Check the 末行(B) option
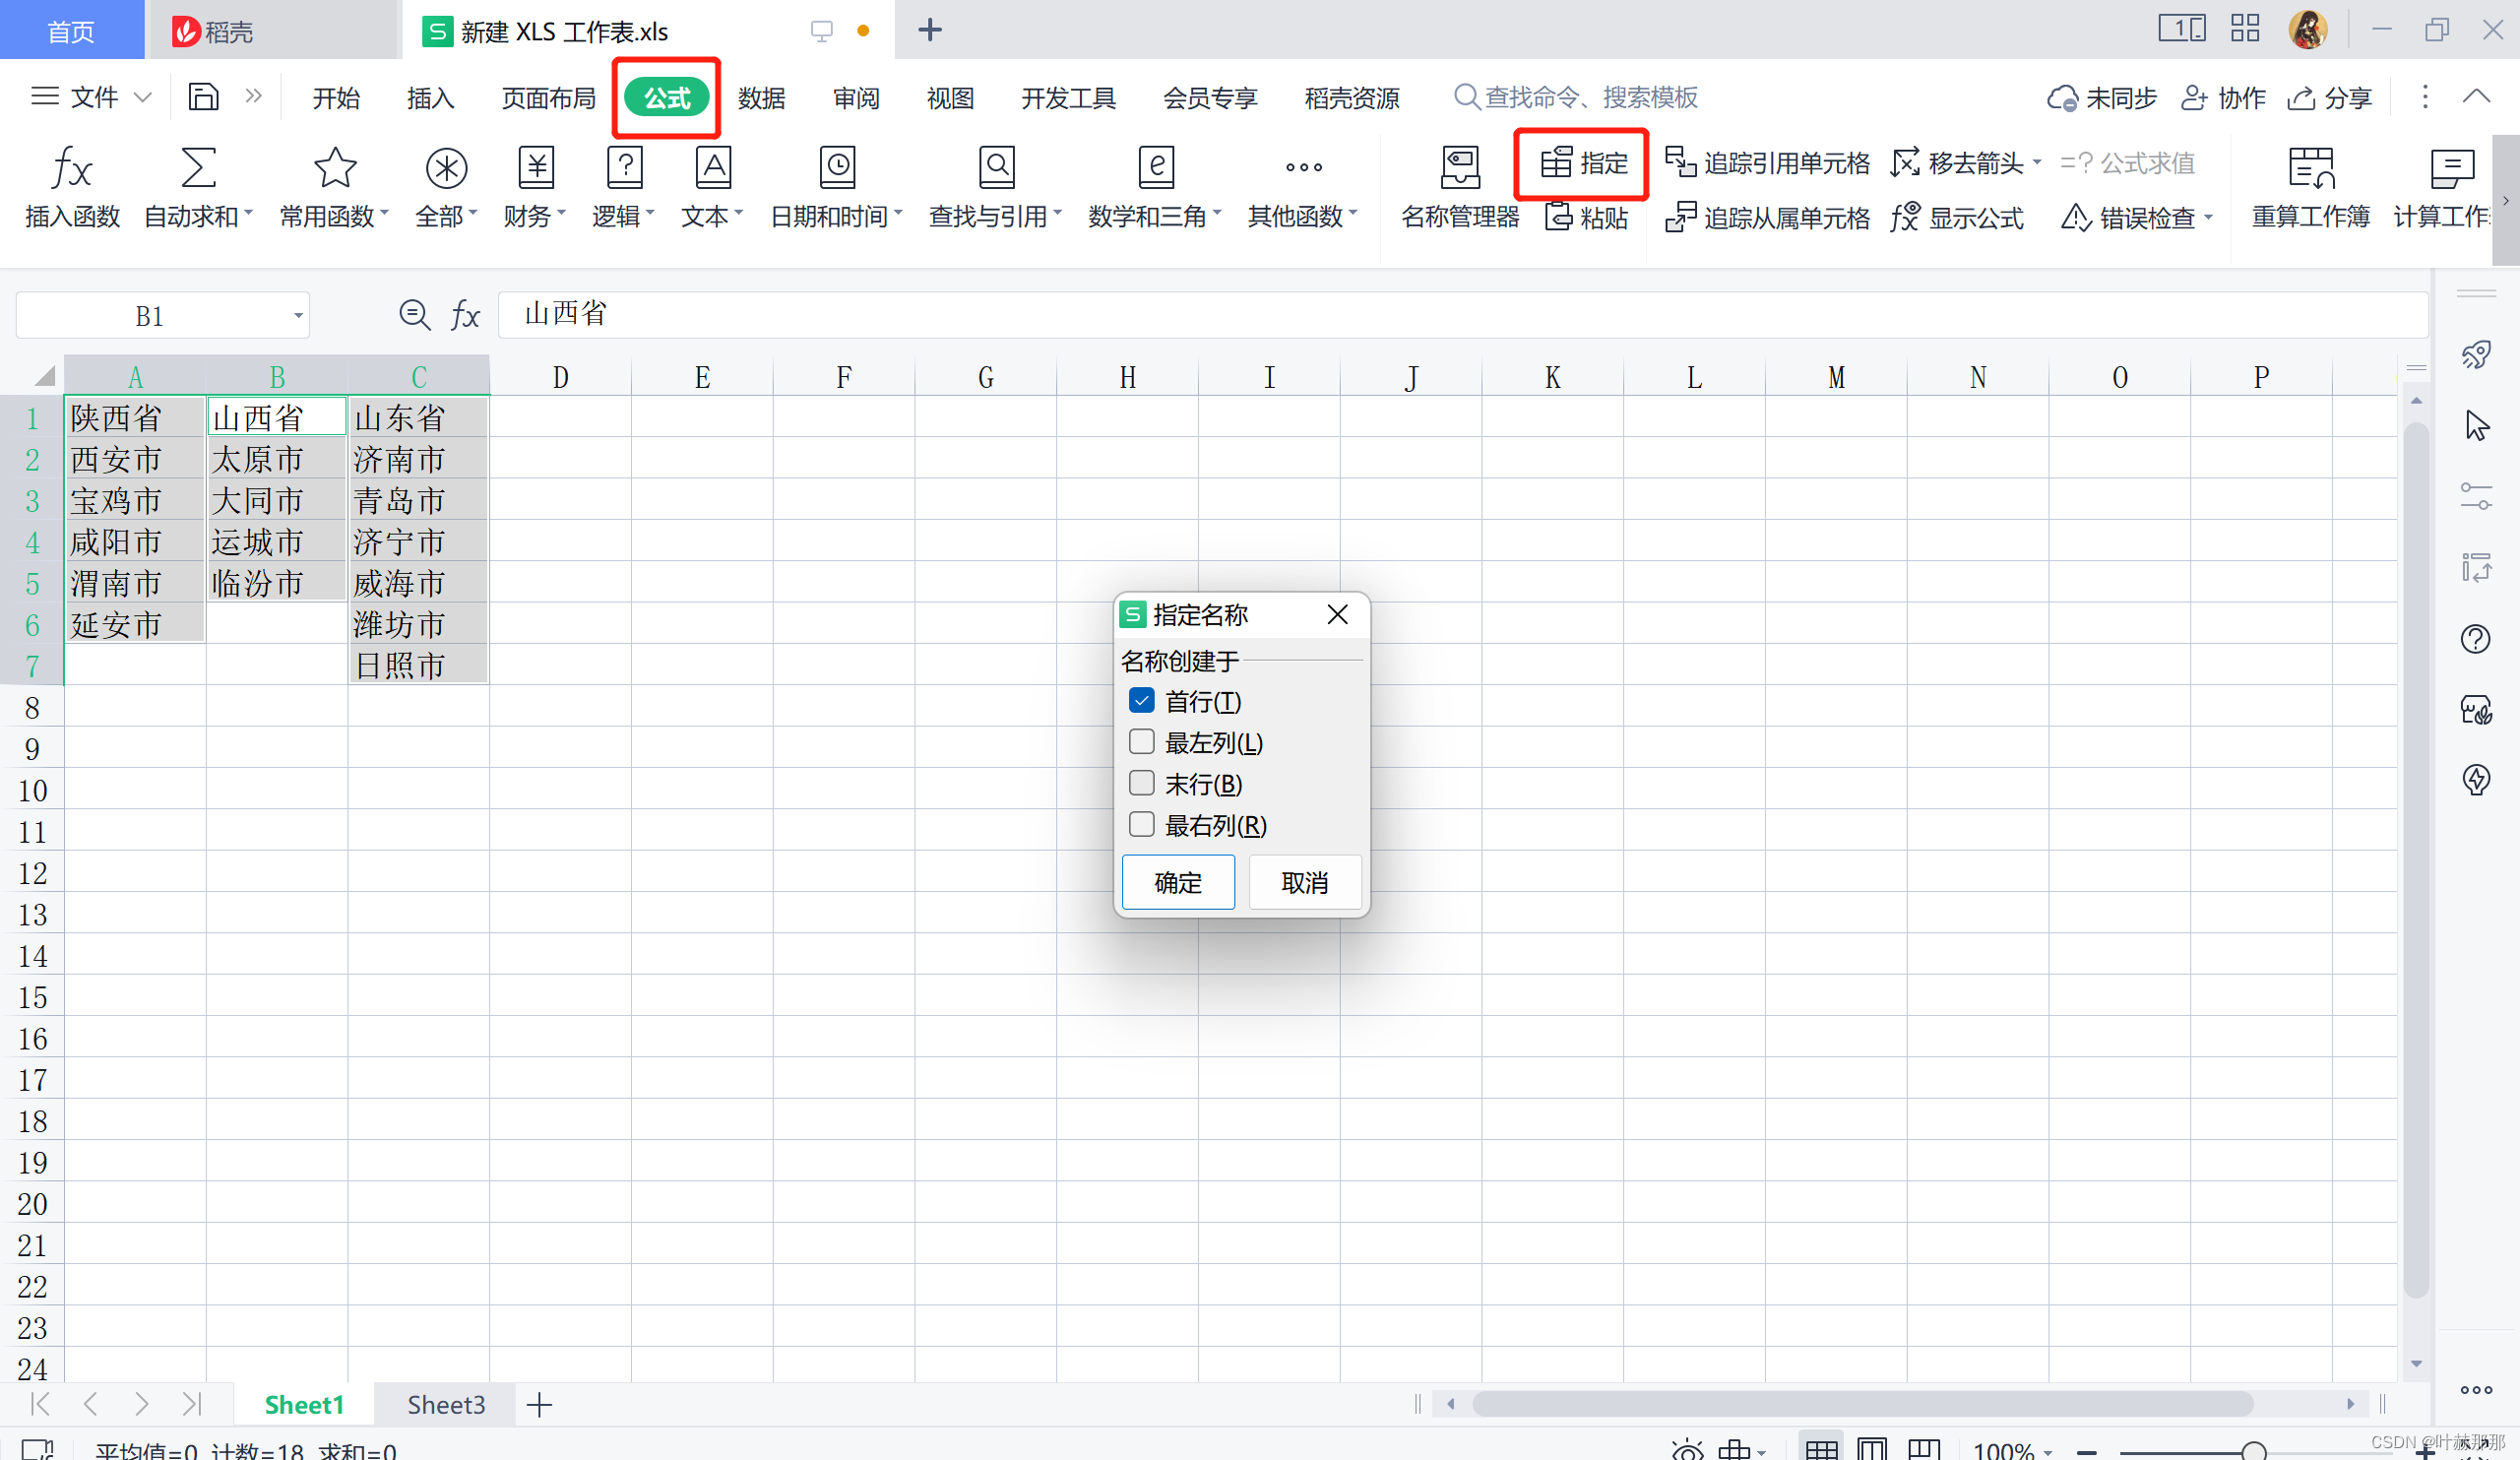This screenshot has width=2520, height=1460. coord(1141,783)
